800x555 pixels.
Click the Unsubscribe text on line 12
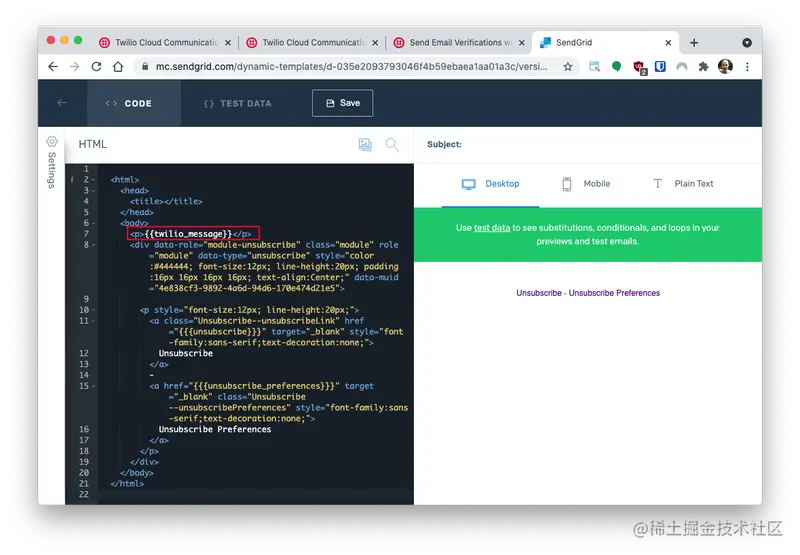tap(186, 353)
